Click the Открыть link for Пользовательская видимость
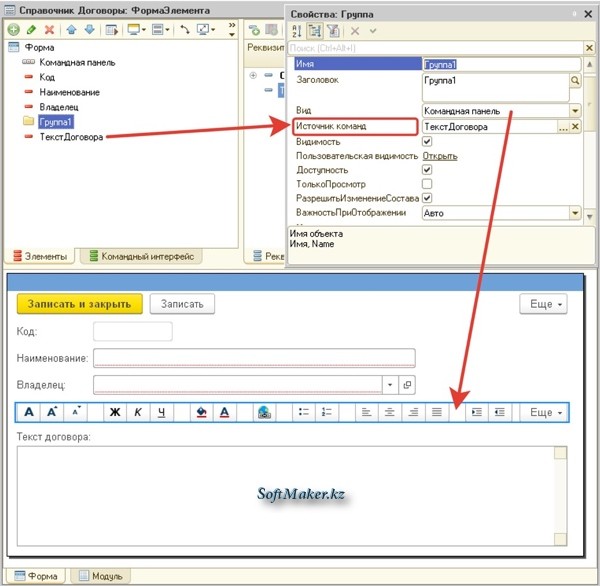The image size is (600, 586). coord(440,156)
